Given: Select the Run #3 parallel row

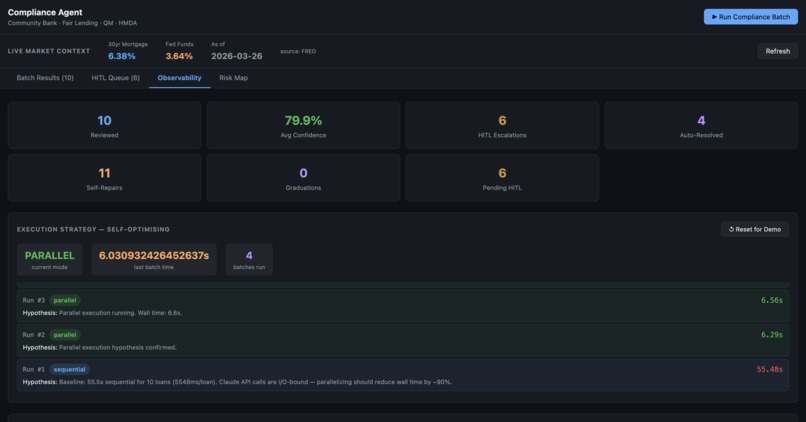Looking at the screenshot, I should click(402, 306).
